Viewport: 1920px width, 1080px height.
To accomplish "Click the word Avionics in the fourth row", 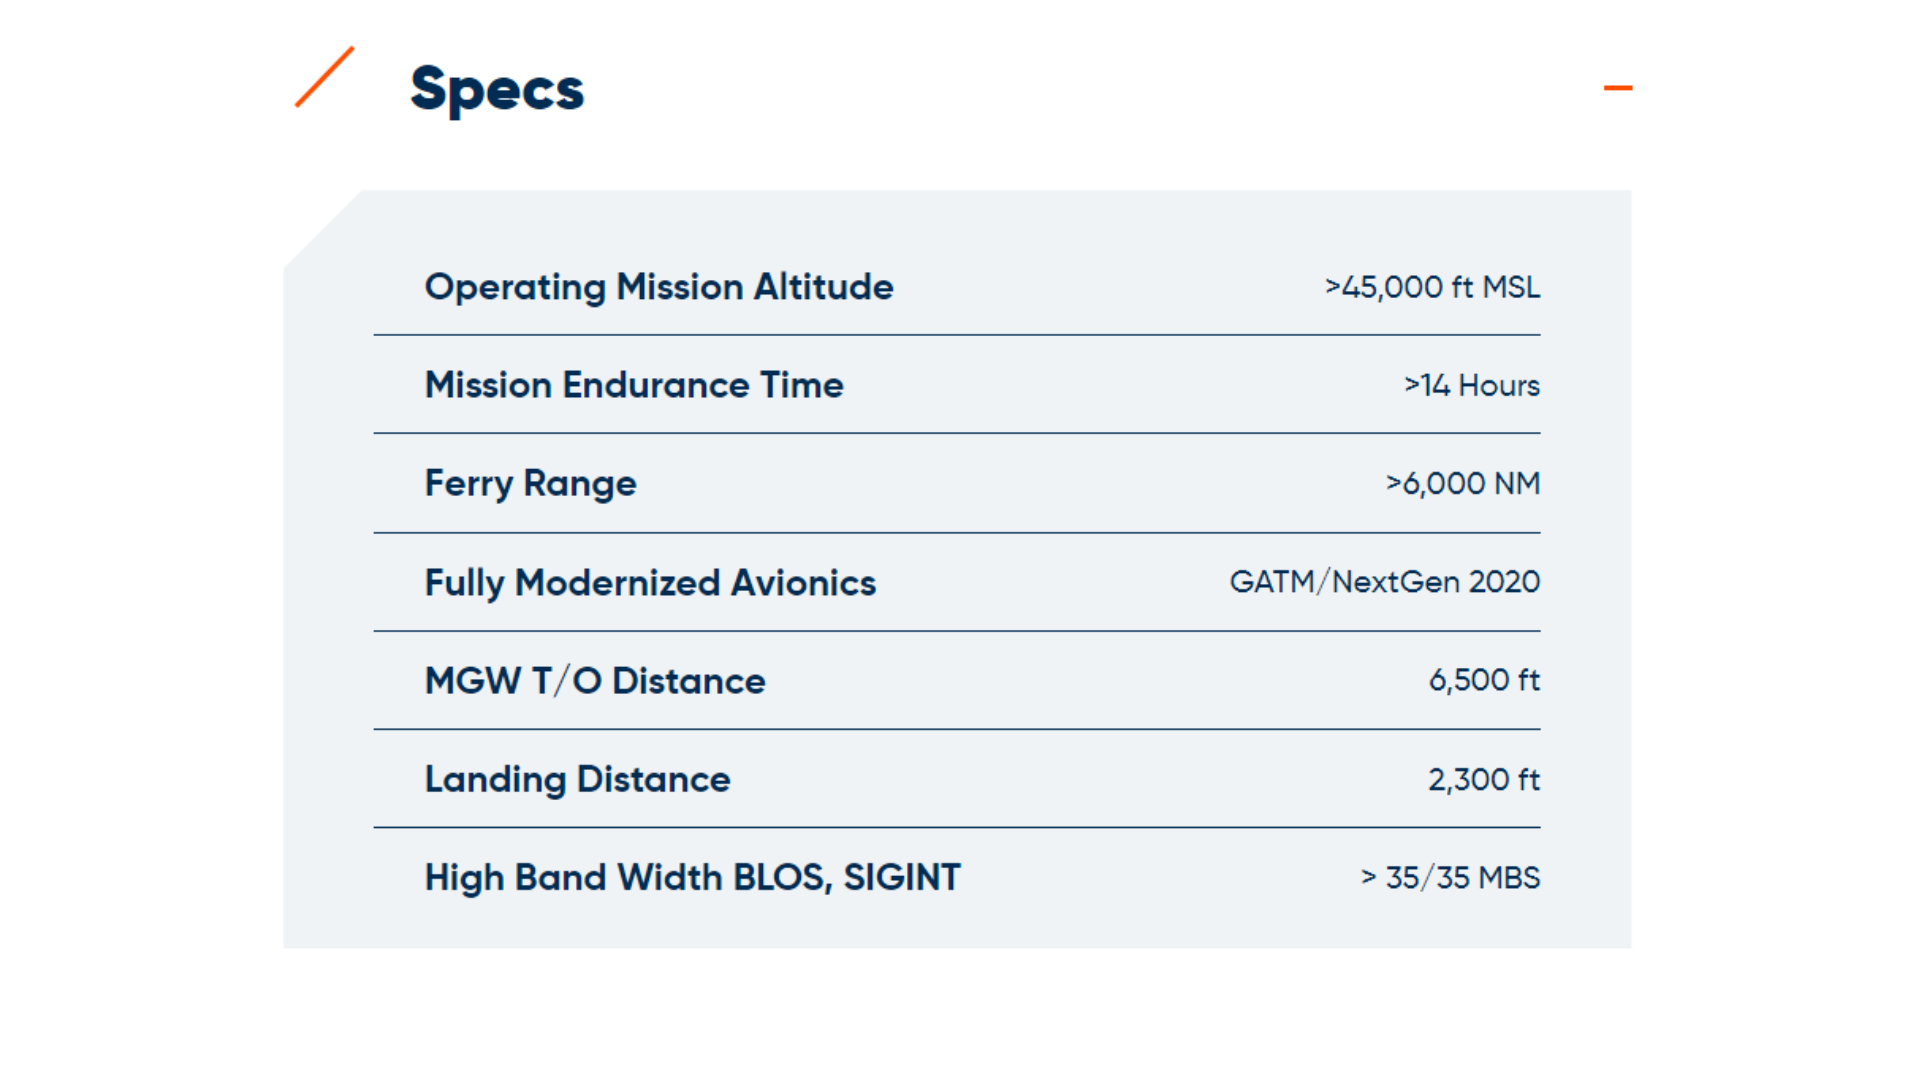I will [x=803, y=582].
